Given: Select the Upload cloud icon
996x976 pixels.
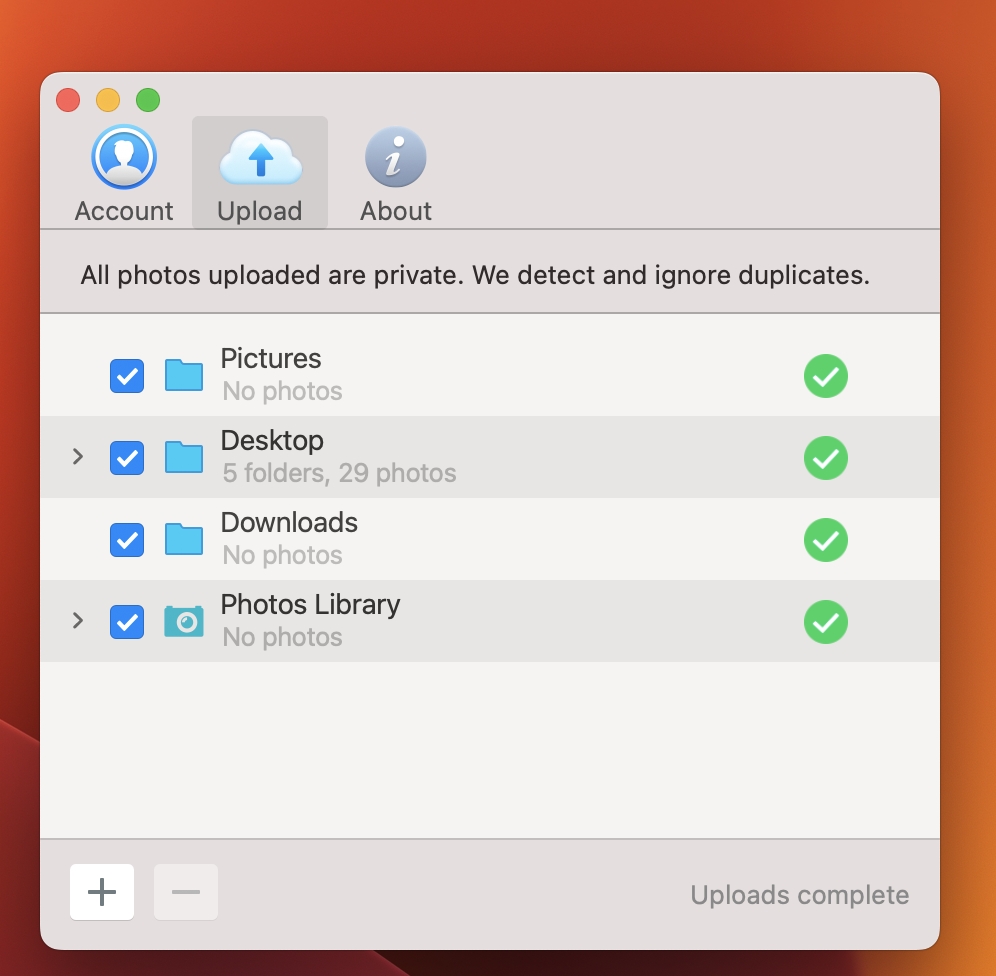Looking at the screenshot, I should coord(259,157).
